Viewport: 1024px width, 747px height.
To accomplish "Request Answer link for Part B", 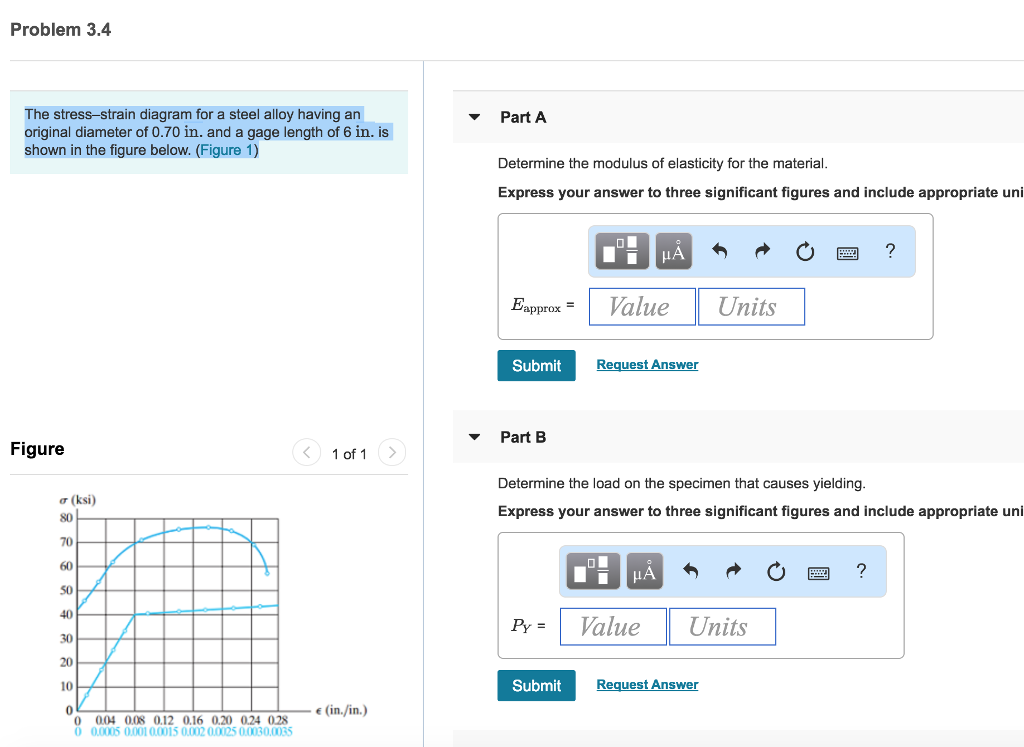I will (647, 684).
